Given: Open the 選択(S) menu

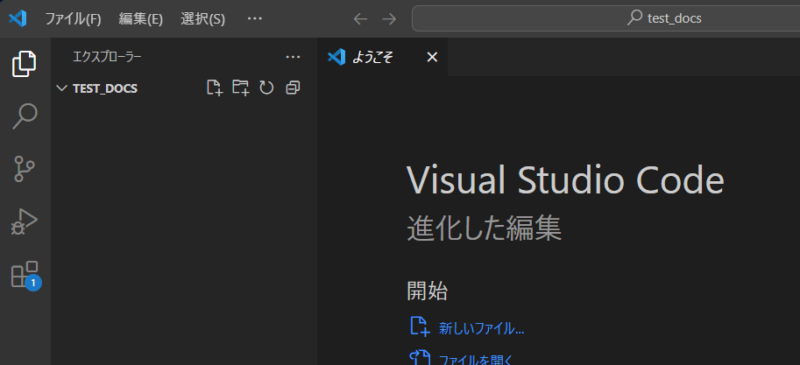Looking at the screenshot, I should click(x=203, y=19).
